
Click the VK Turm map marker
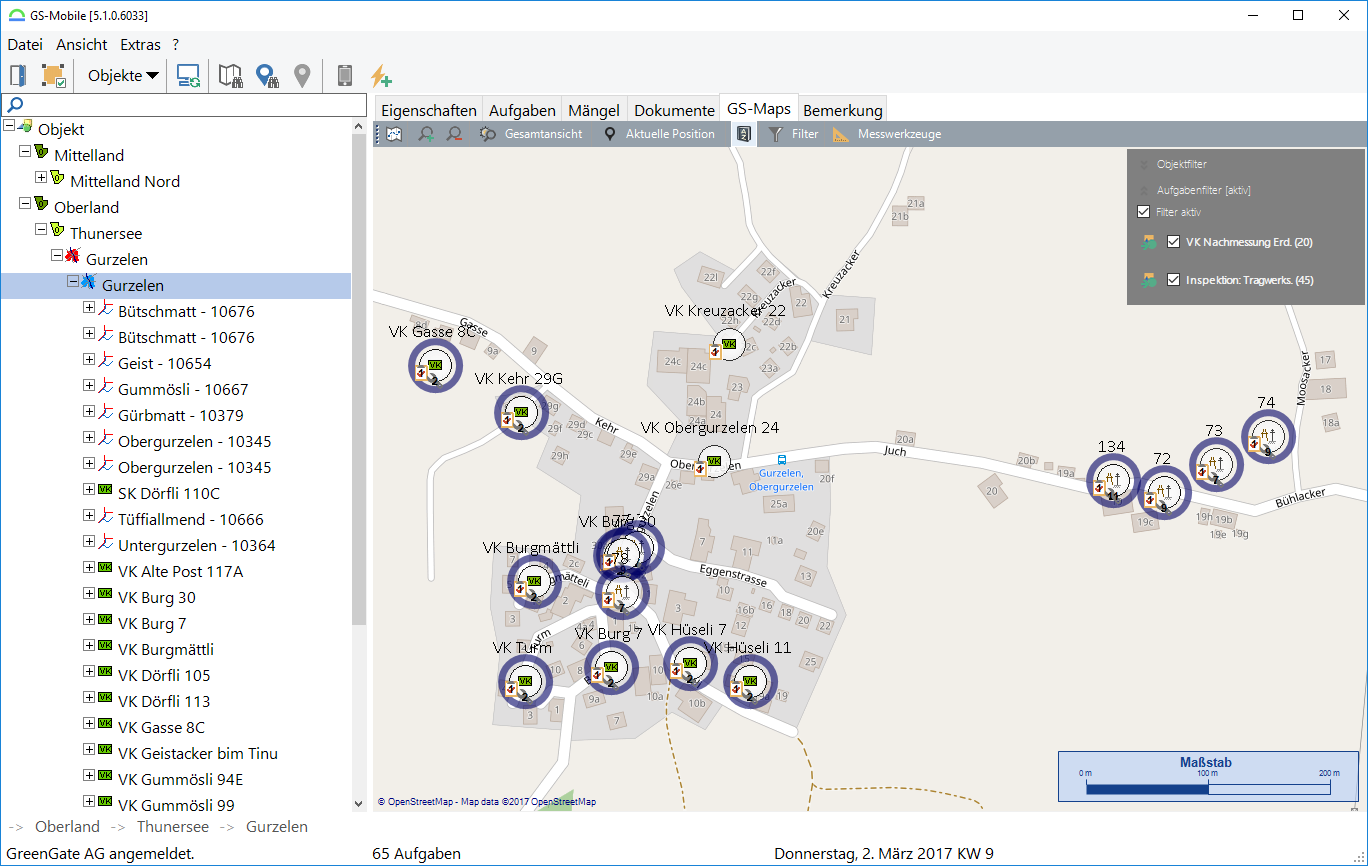pos(525,682)
